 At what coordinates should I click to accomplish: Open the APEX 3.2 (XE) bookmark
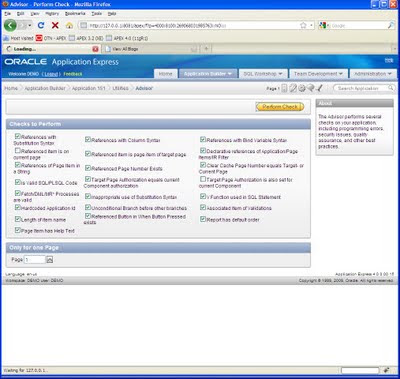[86, 38]
